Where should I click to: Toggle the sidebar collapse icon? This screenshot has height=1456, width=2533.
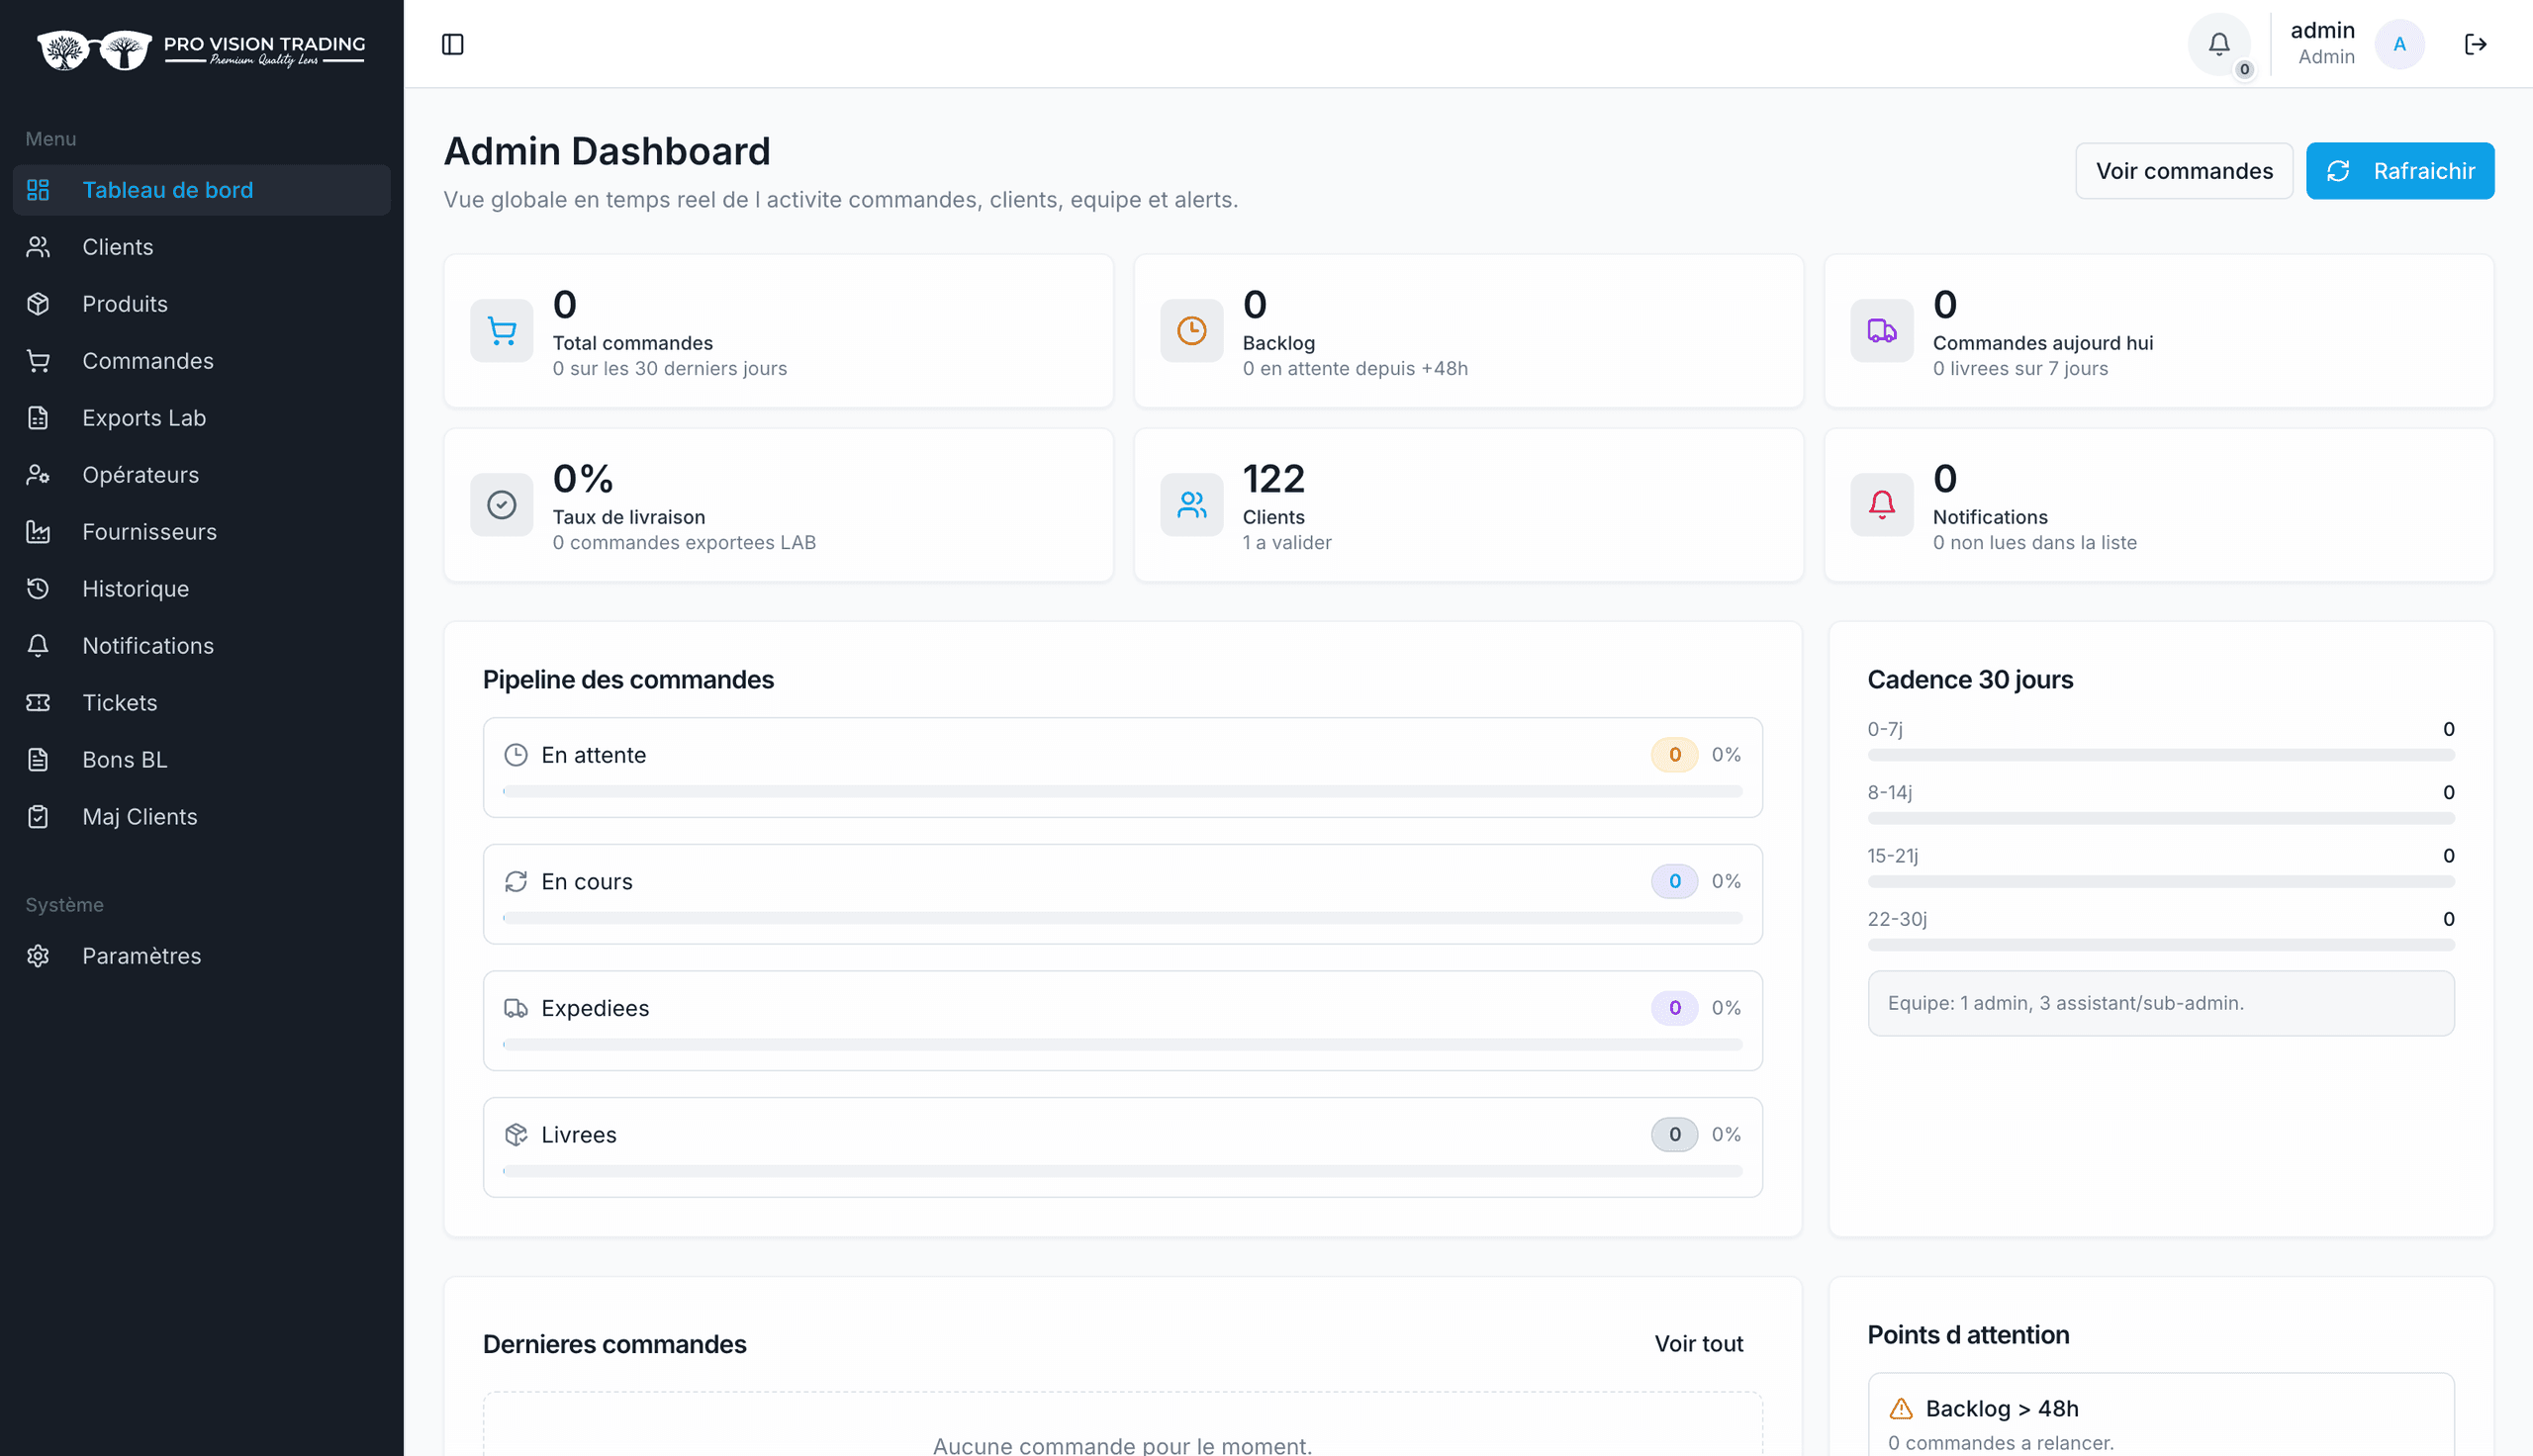click(452, 44)
